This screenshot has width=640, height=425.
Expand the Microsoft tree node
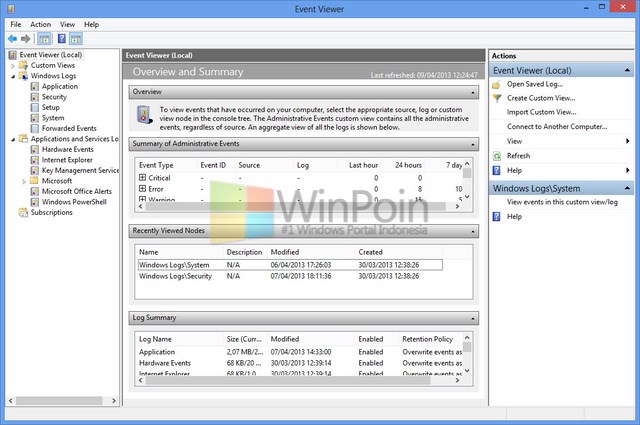tap(24, 181)
